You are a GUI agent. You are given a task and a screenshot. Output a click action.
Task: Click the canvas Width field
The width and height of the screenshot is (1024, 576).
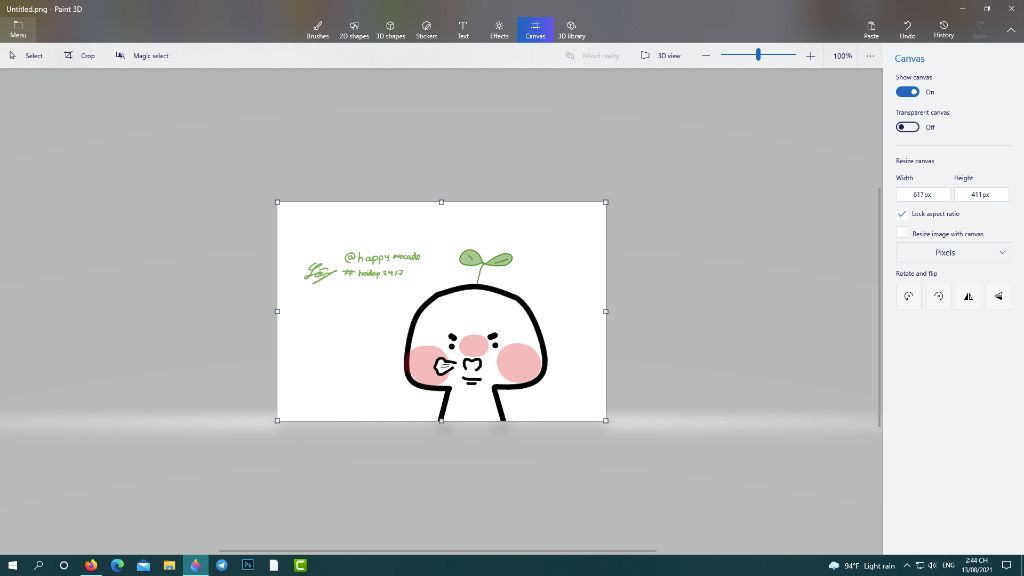923,195
